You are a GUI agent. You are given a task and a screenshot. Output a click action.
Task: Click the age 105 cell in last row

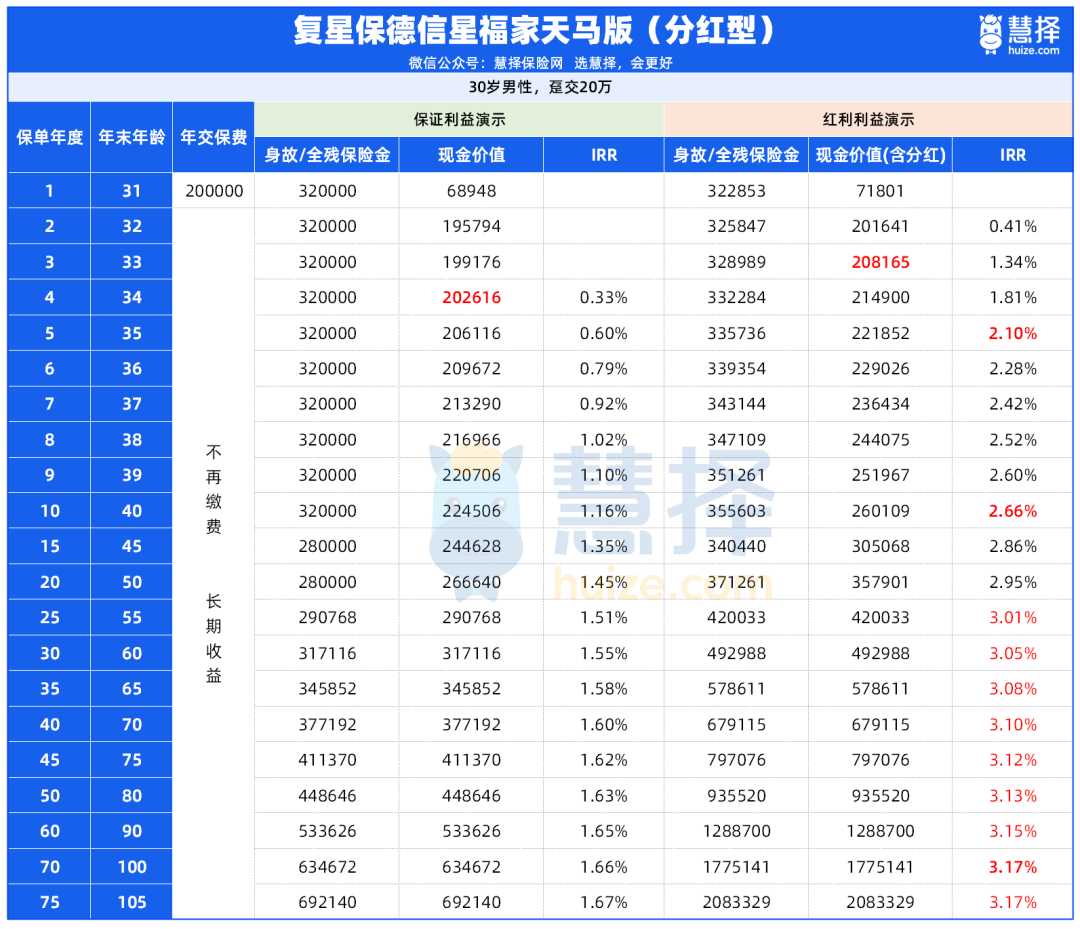(x=131, y=902)
